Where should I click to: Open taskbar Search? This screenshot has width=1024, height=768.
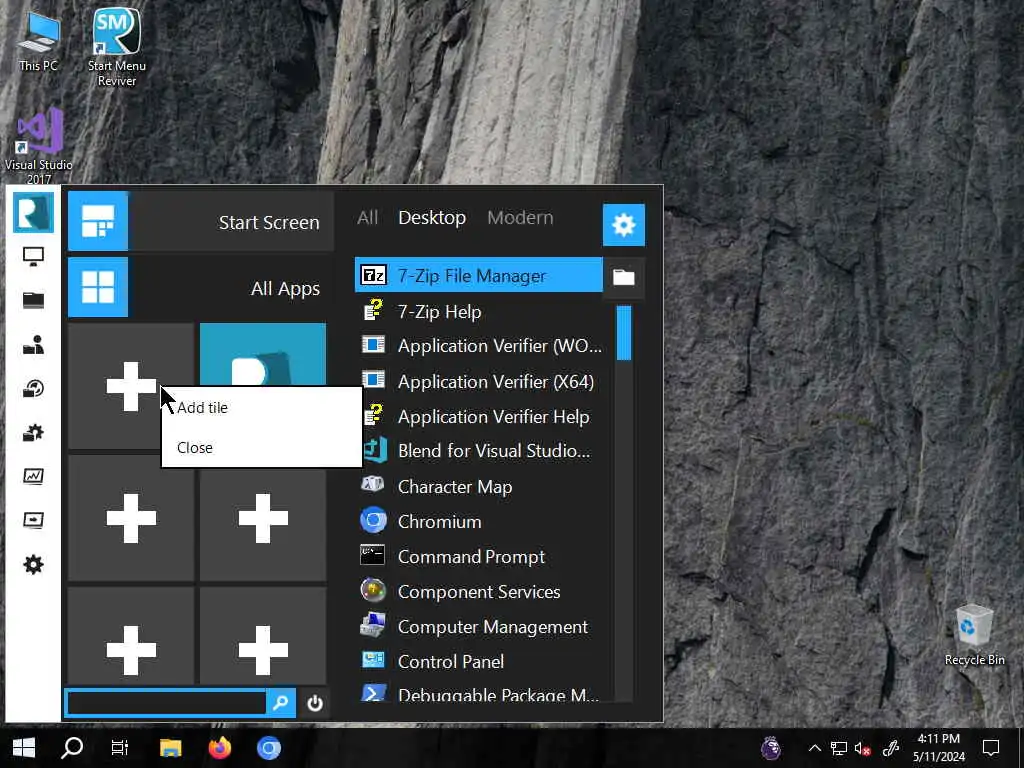72,748
